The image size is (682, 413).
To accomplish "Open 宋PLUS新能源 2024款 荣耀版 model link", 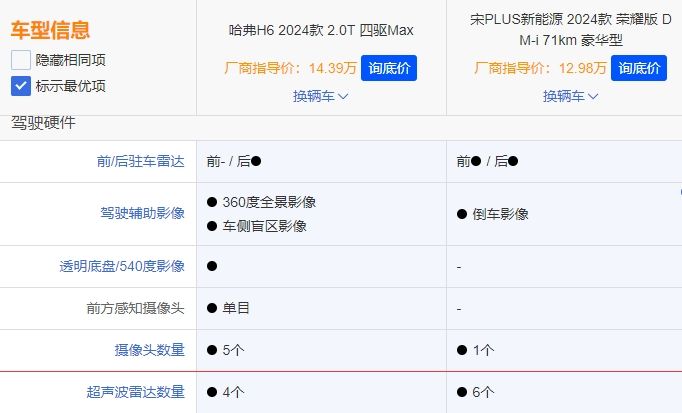I will click(566, 29).
